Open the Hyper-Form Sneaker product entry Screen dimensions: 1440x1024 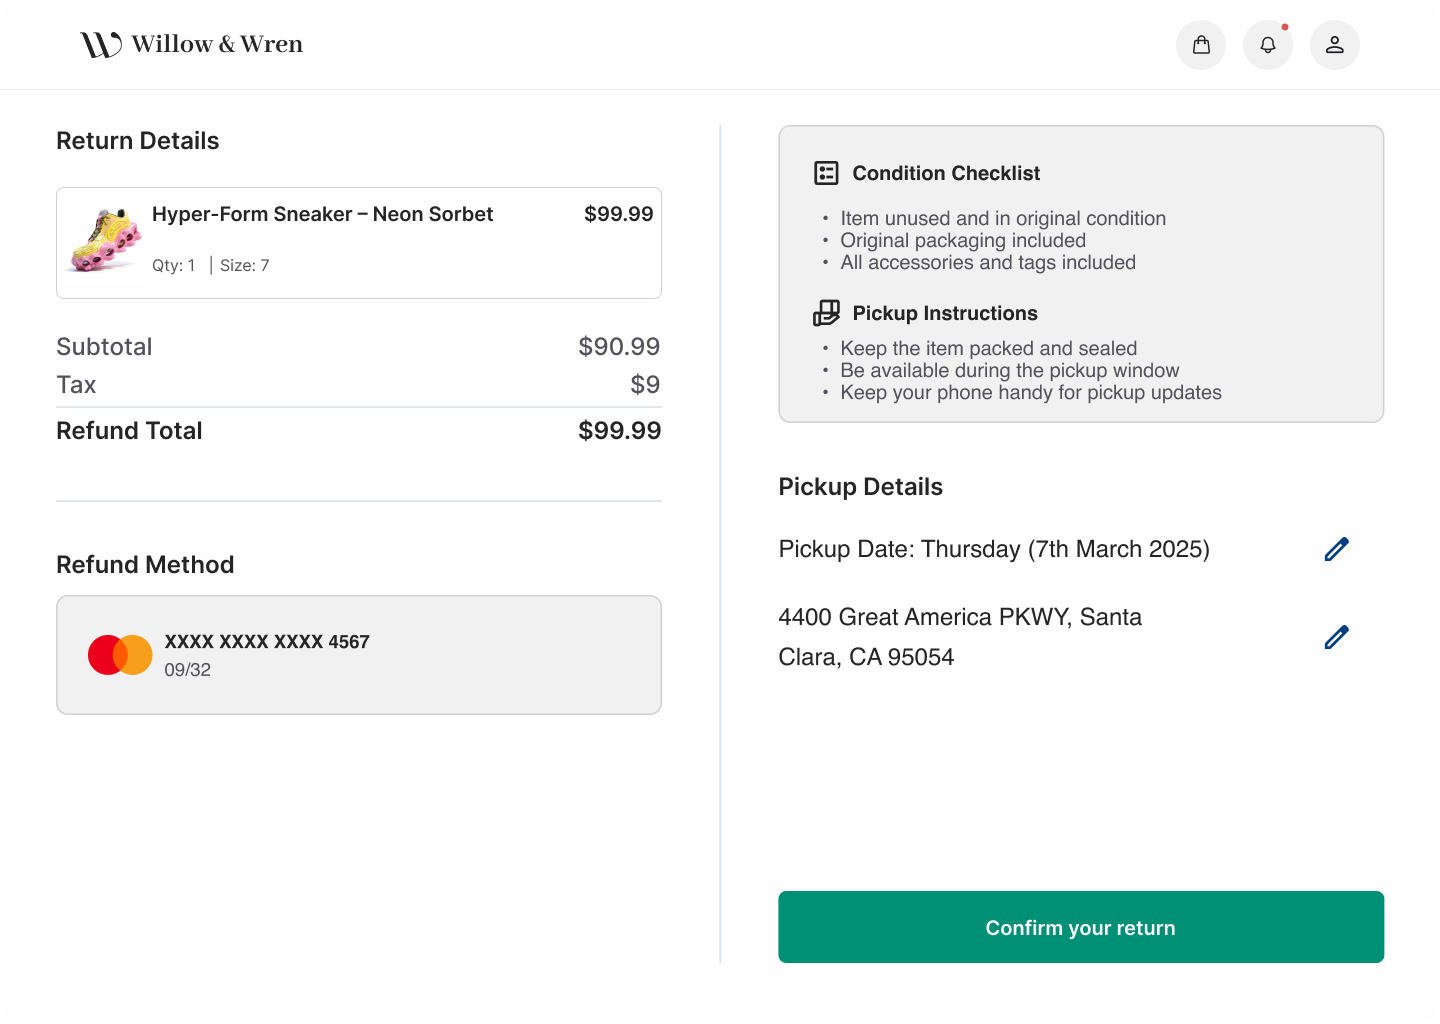coord(359,243)
